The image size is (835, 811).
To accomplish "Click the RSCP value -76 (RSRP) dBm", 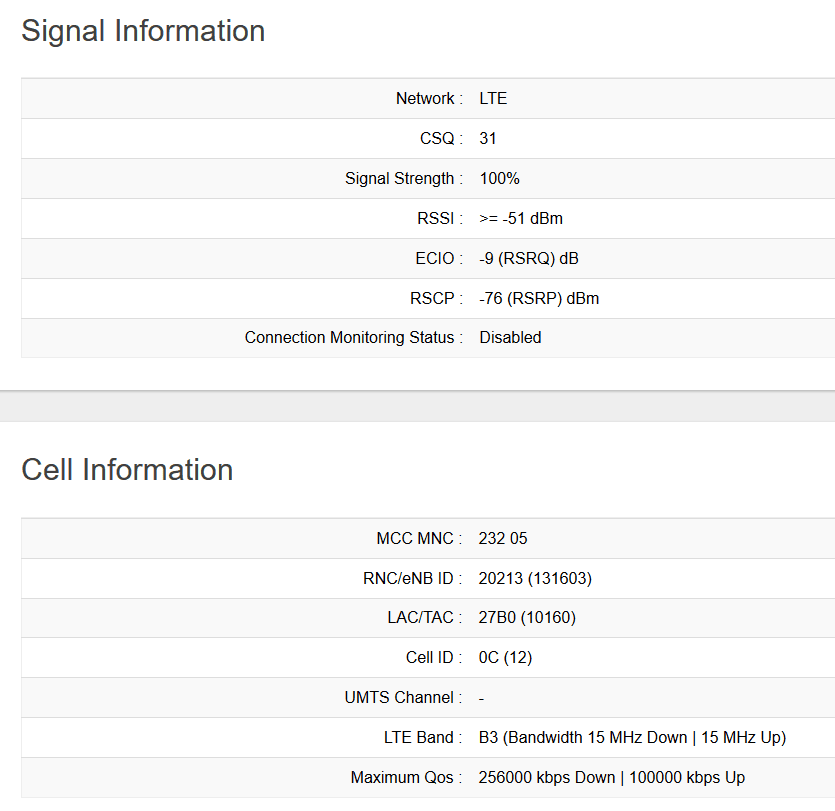I will pyautogui.click(x=539, y=298).
